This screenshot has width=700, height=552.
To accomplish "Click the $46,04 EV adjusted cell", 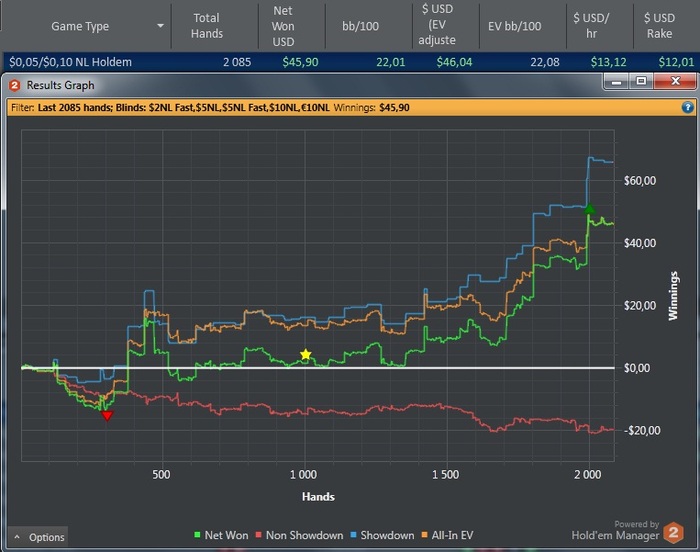I will [x=454, y=62].
